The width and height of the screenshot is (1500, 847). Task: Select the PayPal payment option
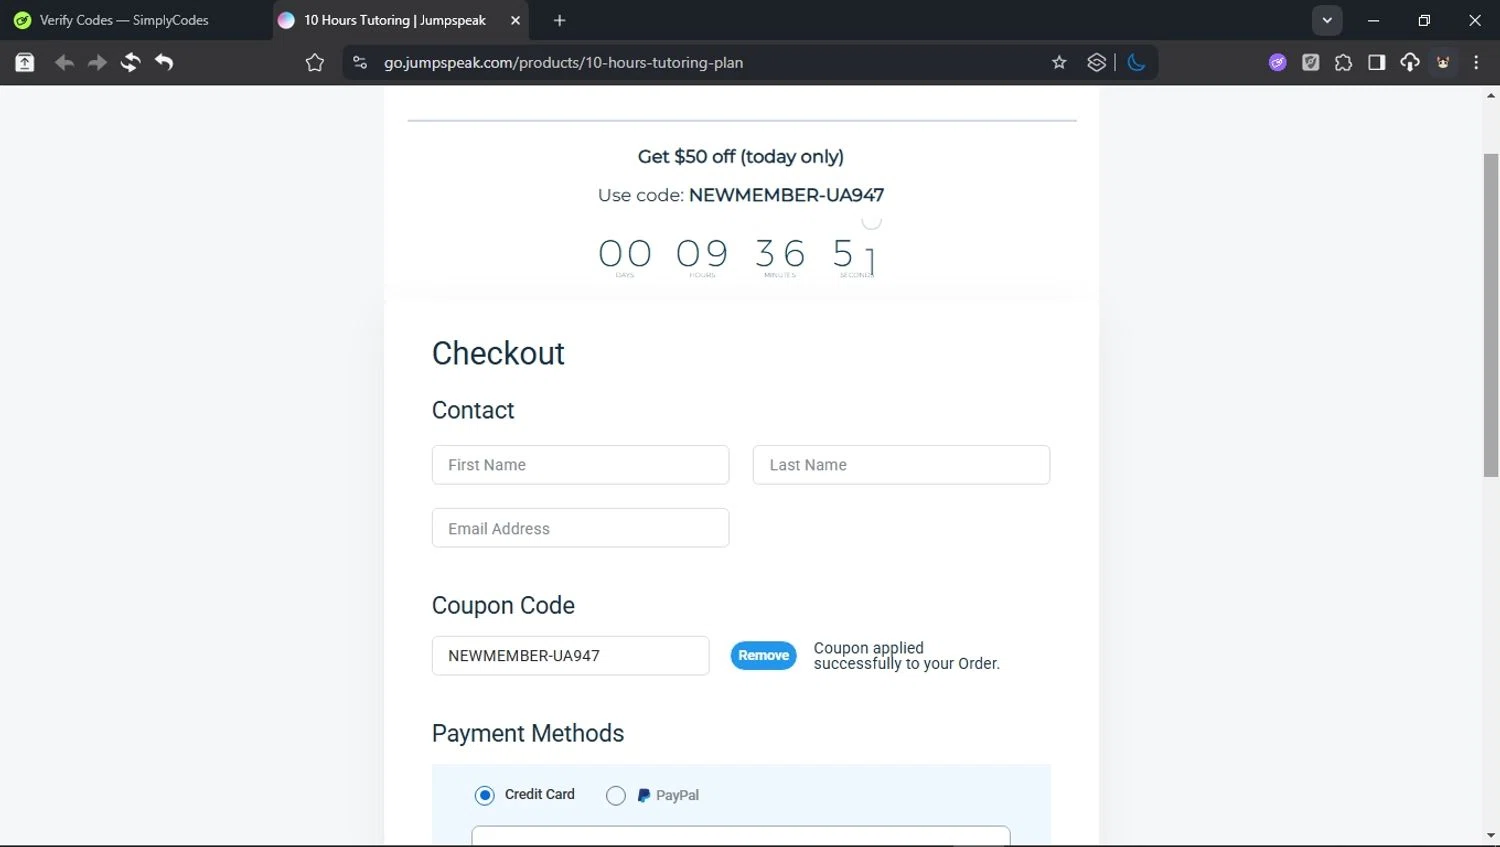[x=616, y=795]
